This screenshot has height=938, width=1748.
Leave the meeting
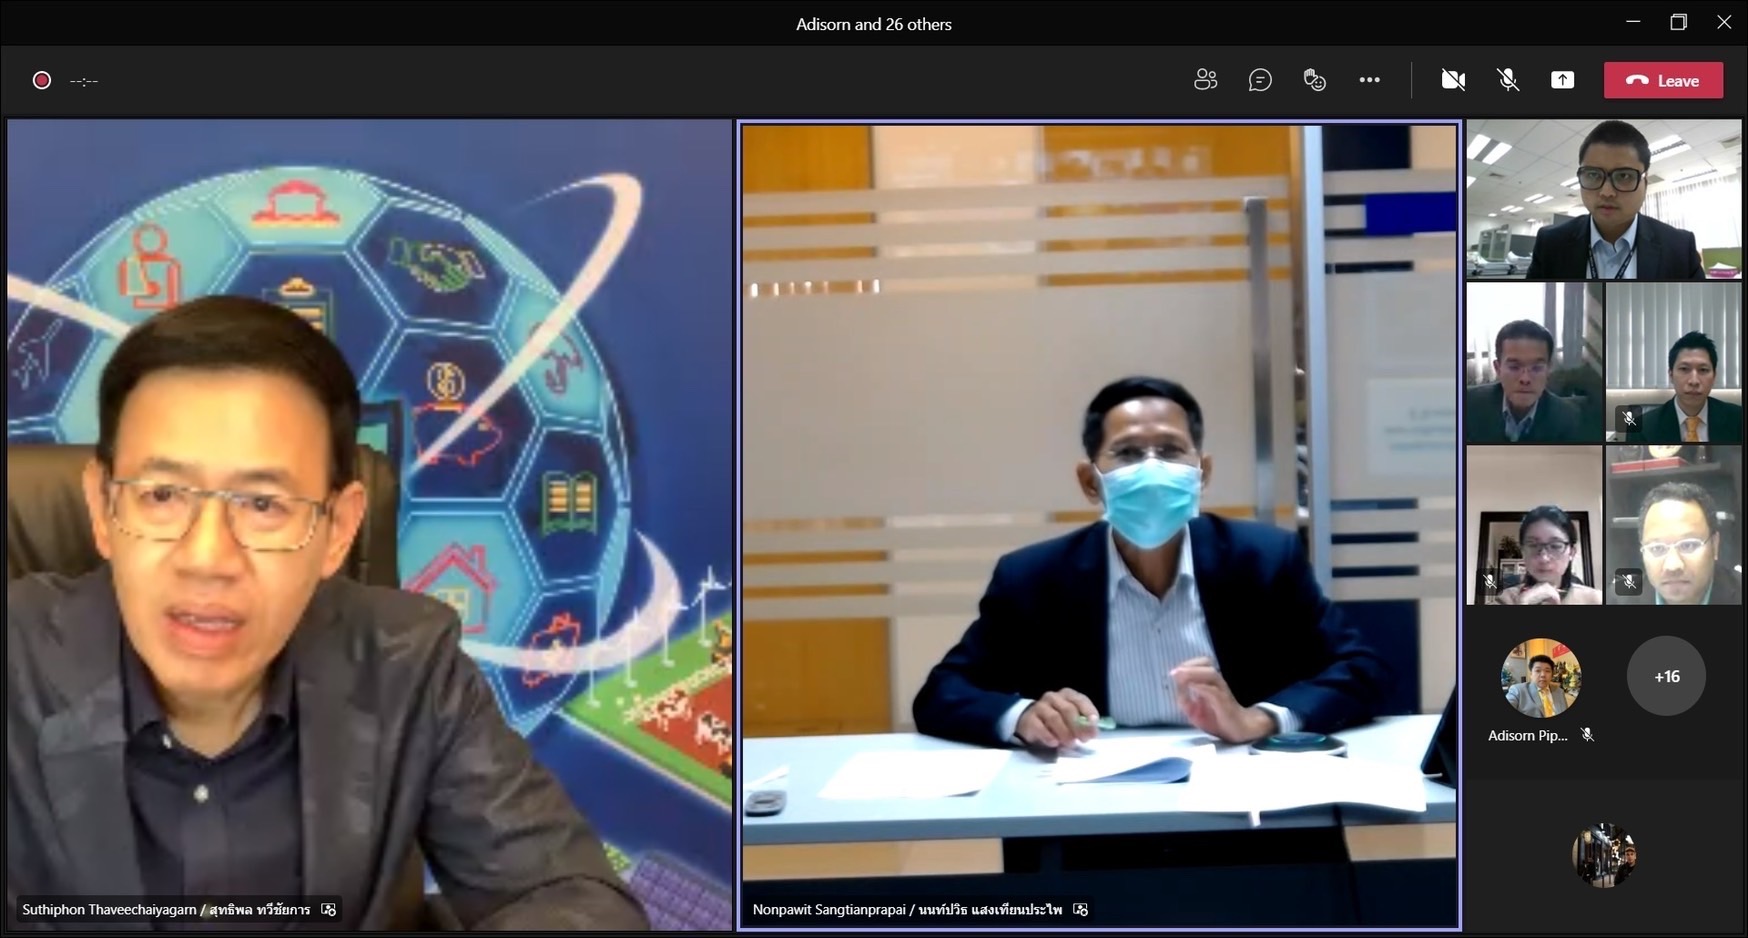[1663, 80]
